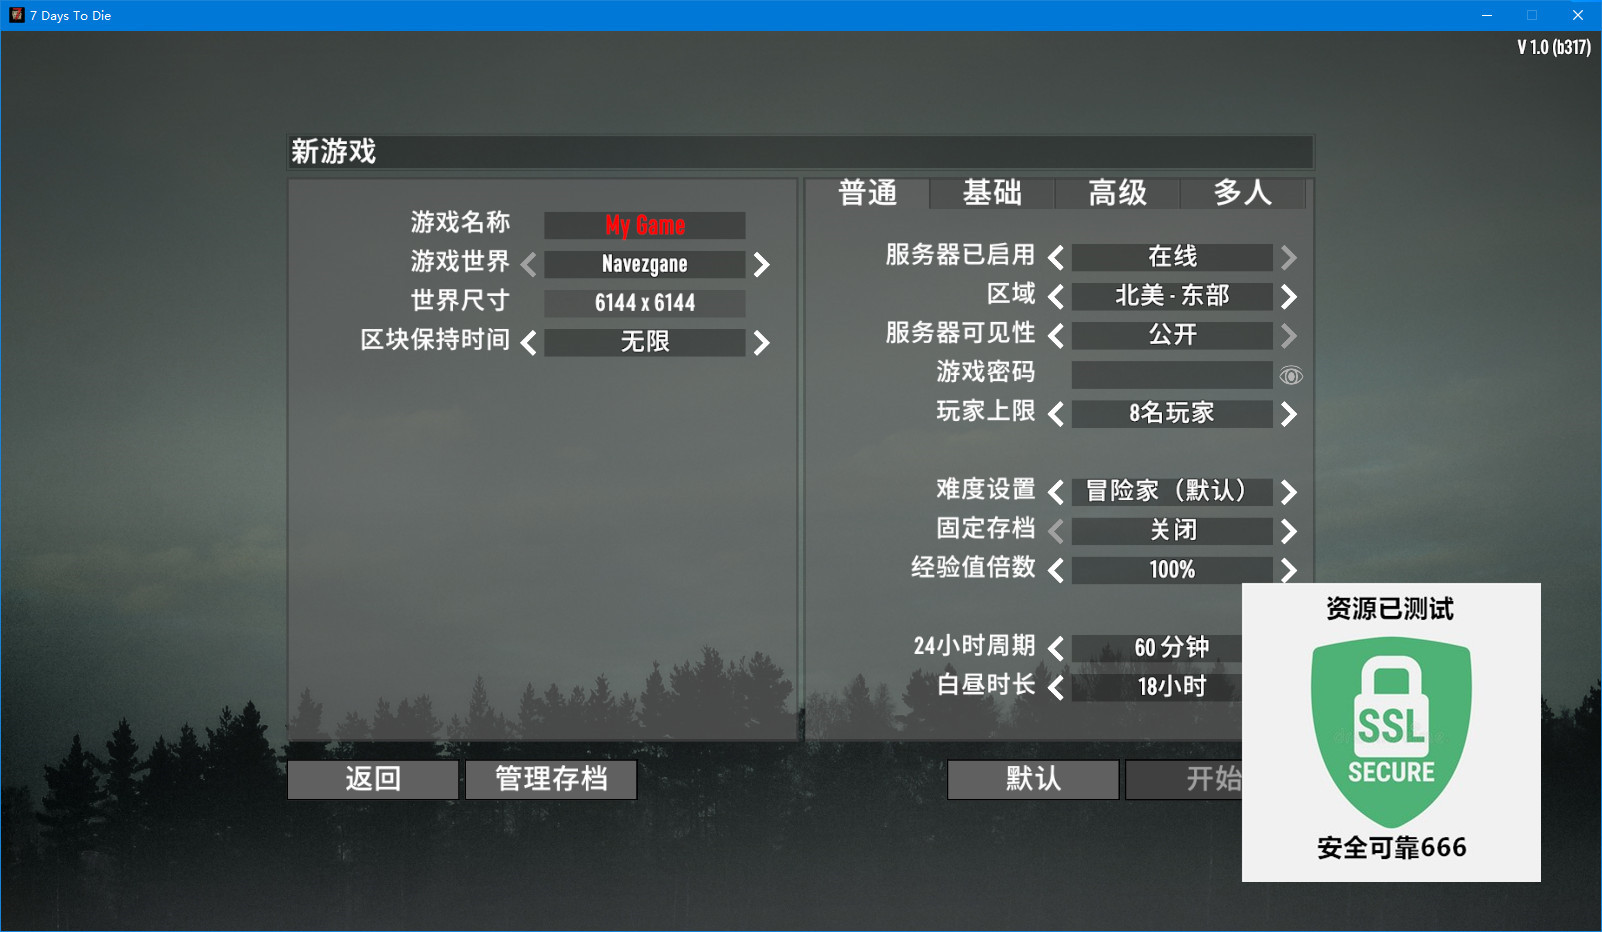
Task: Click right arrow next to 100%
Action: (x=1289, y=570)
